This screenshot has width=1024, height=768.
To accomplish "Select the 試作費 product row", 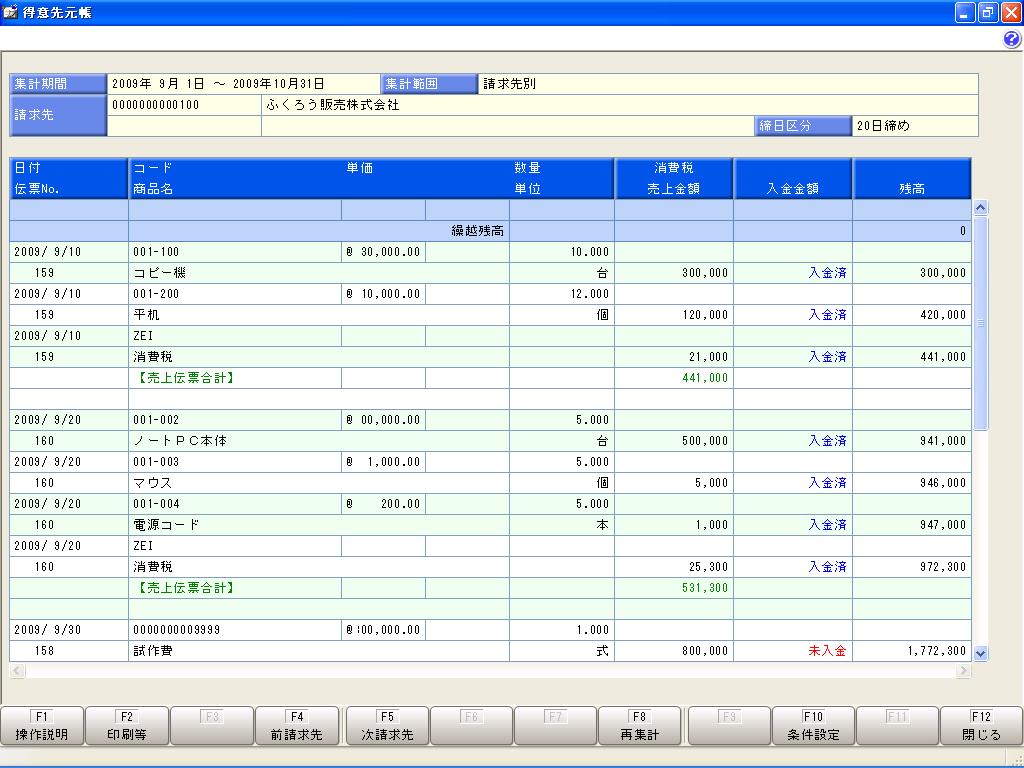I will (x=319, y=650).
